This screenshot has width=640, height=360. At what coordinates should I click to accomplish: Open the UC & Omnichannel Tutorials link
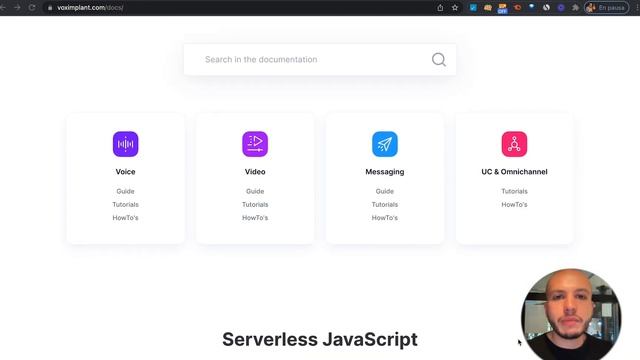pos(514,191)
